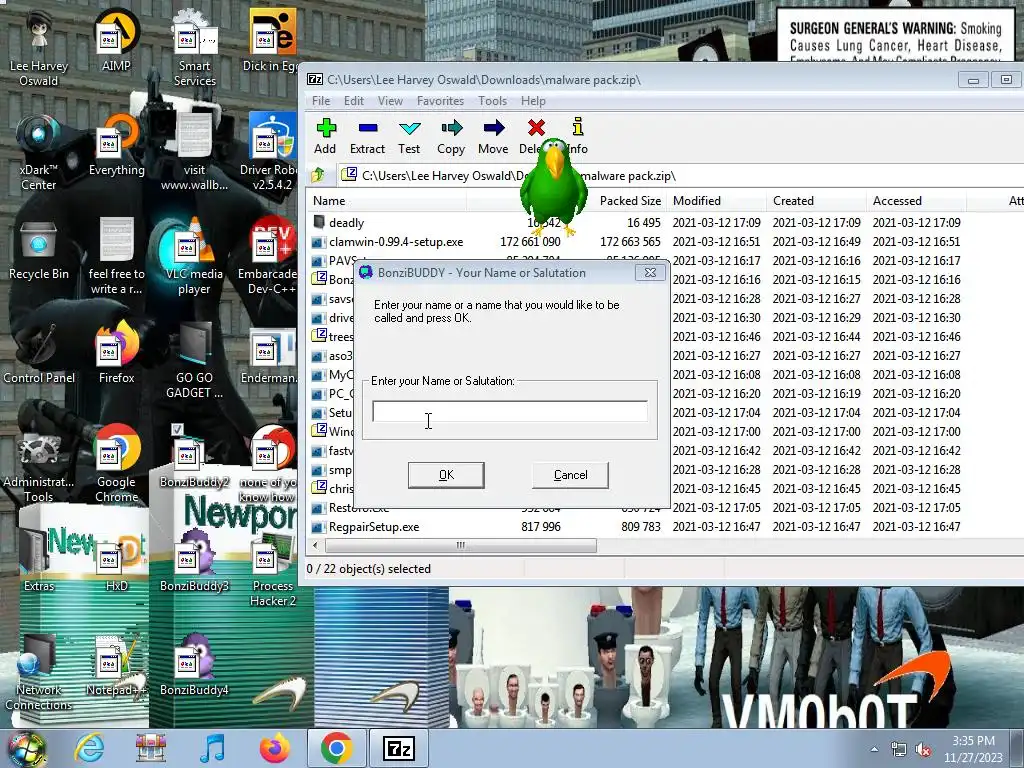Open the View menu in 7-Zip
This screenshot has width=1024, height=768.
click(x=390, y=101)
